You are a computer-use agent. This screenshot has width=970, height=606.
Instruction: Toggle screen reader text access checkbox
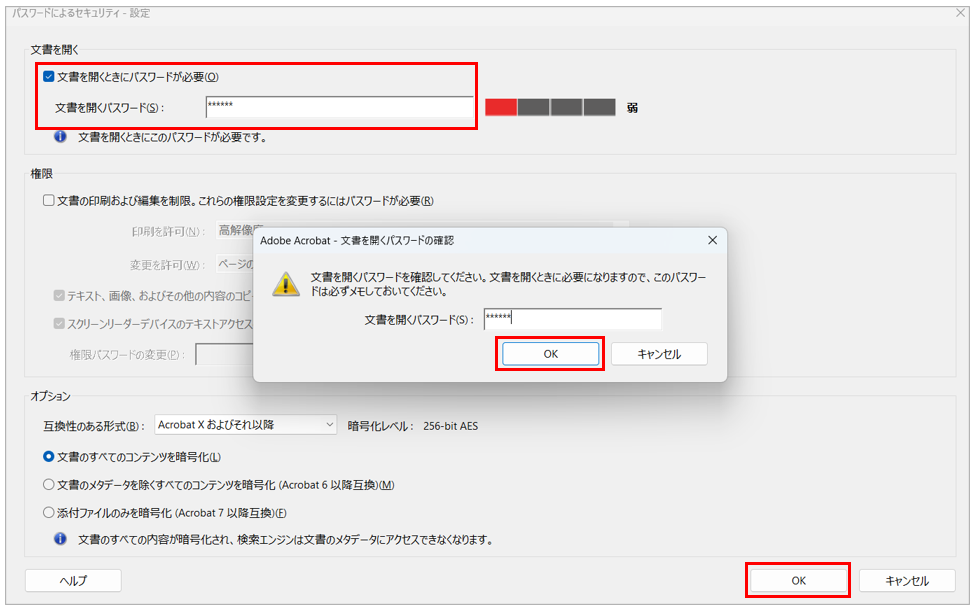click(x=59, y=323)
